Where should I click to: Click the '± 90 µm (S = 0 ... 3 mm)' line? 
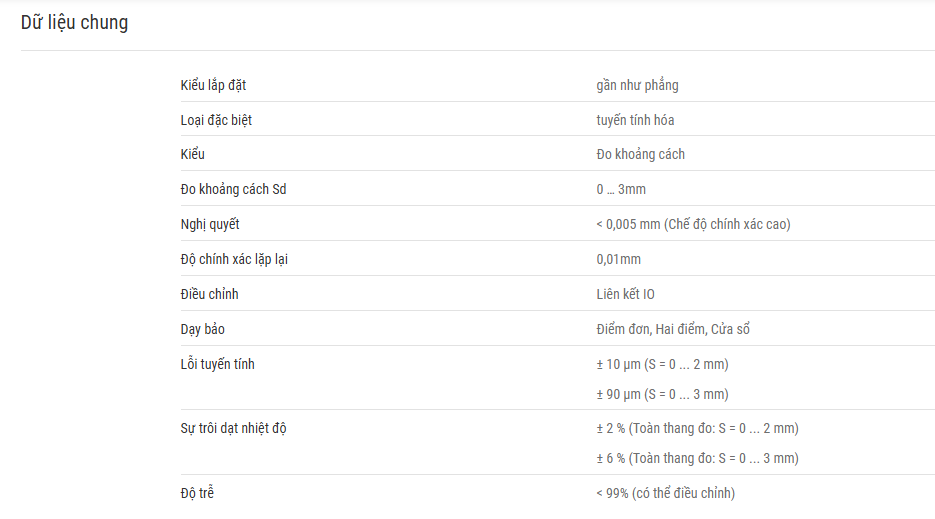[x=662, y=394]
